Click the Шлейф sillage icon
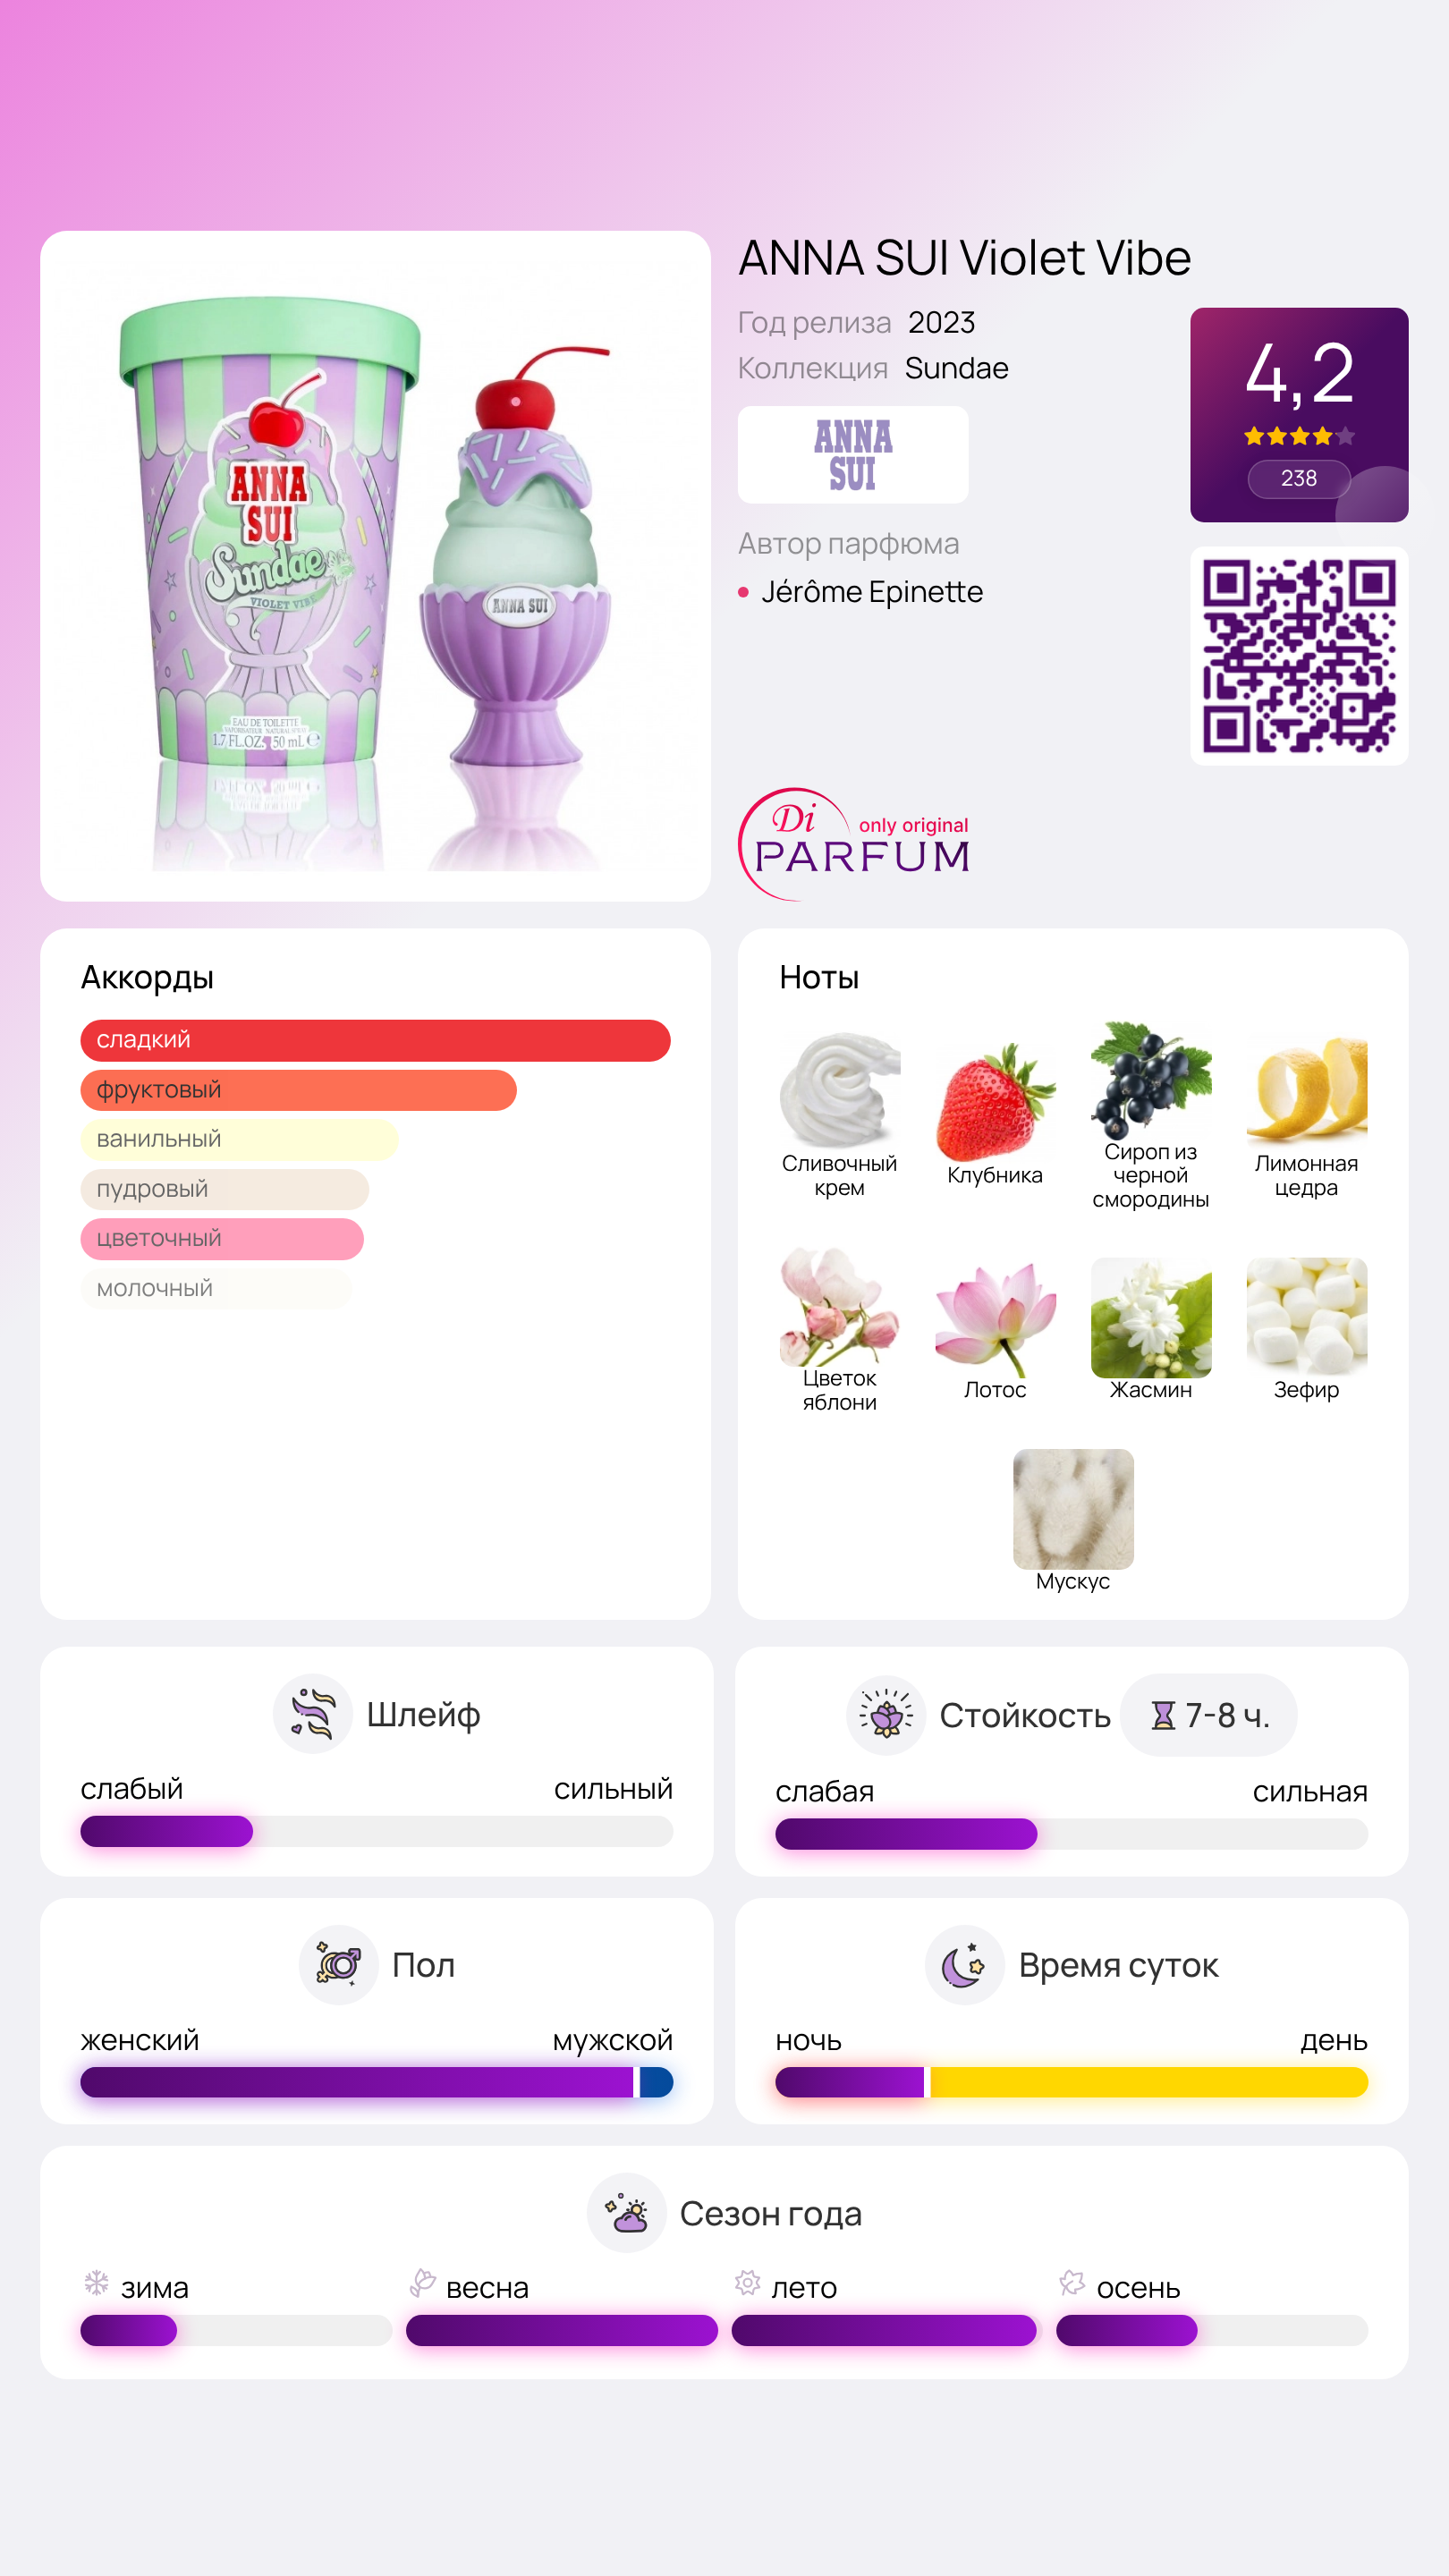 click(312, 1714)
